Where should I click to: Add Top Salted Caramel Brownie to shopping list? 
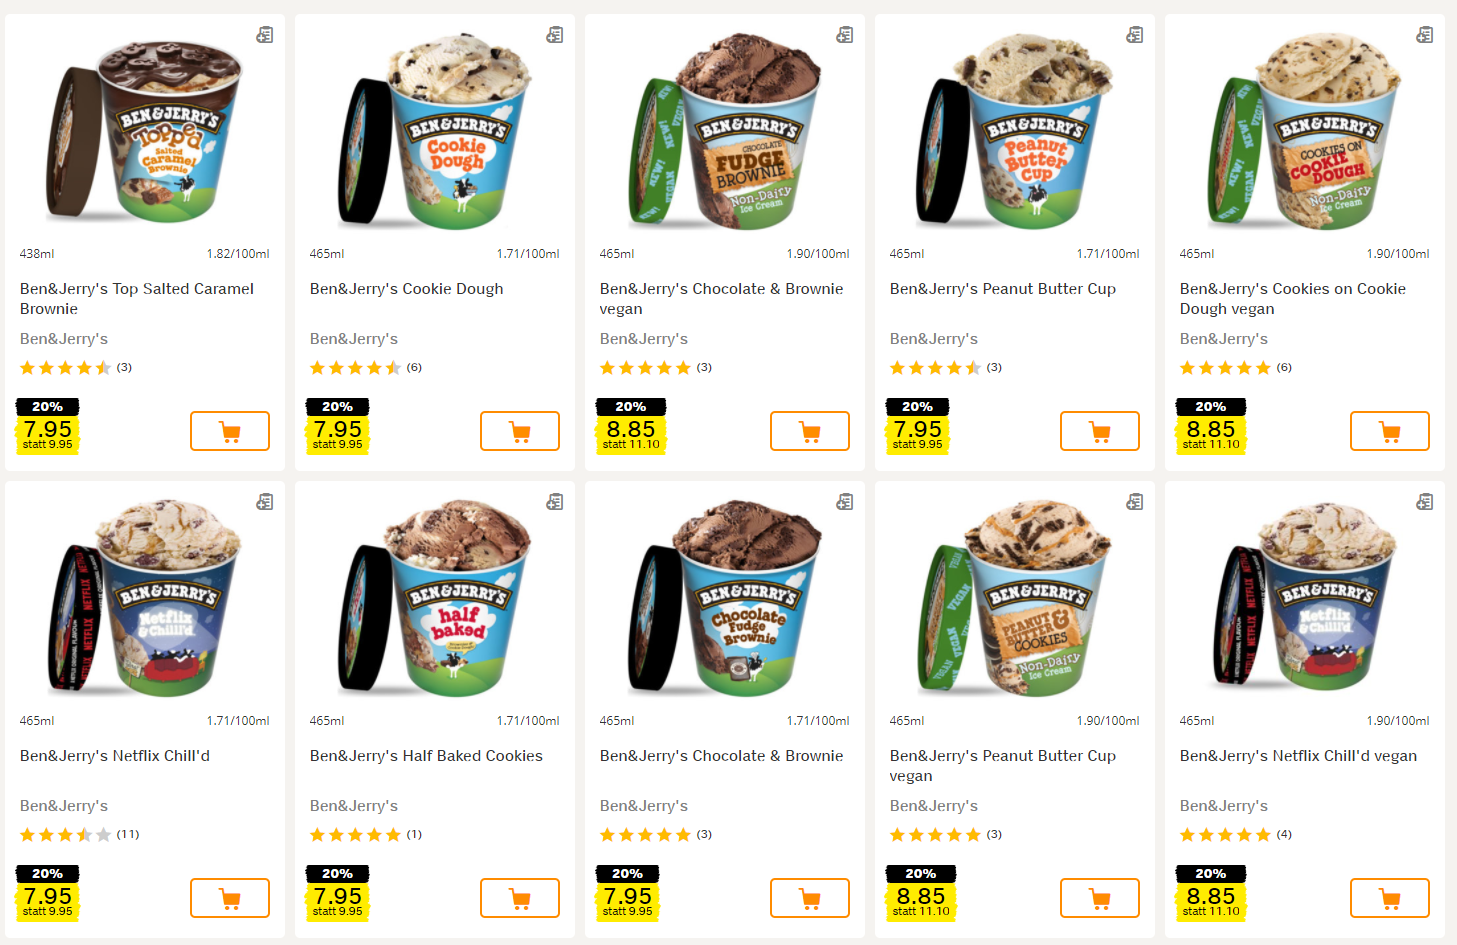click(264, 35)
